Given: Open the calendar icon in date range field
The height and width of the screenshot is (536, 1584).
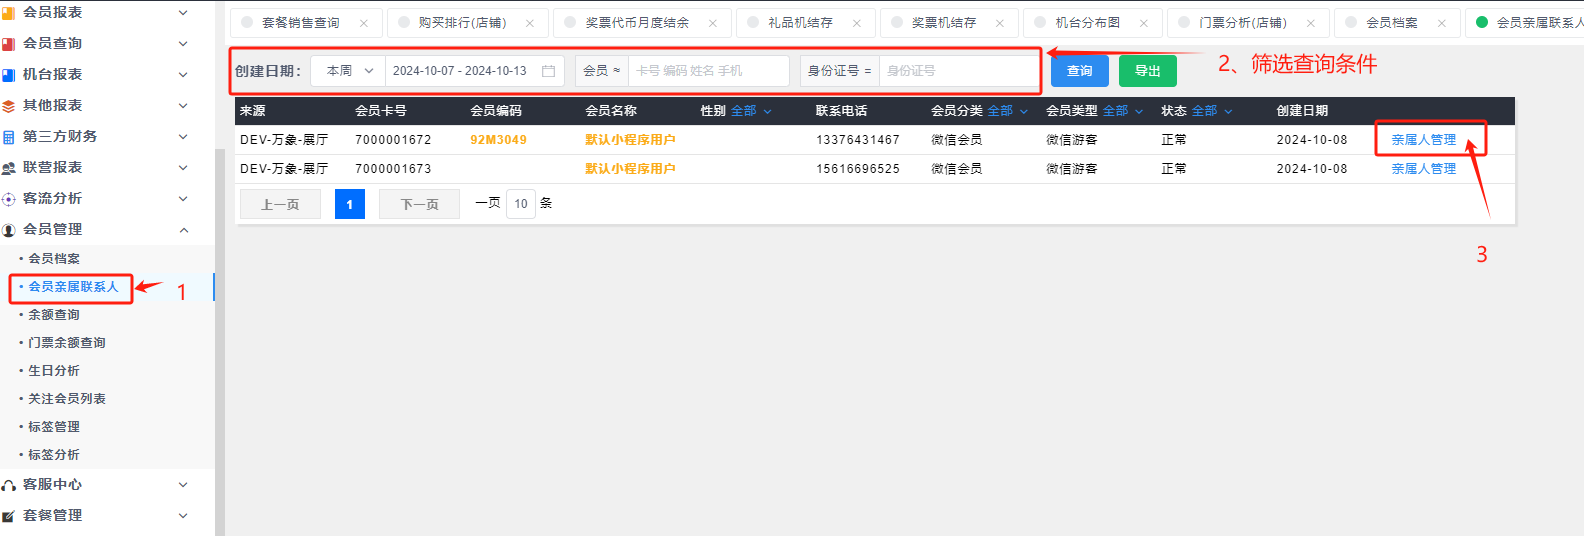Looking at the screenshot, I should point(548,71).
